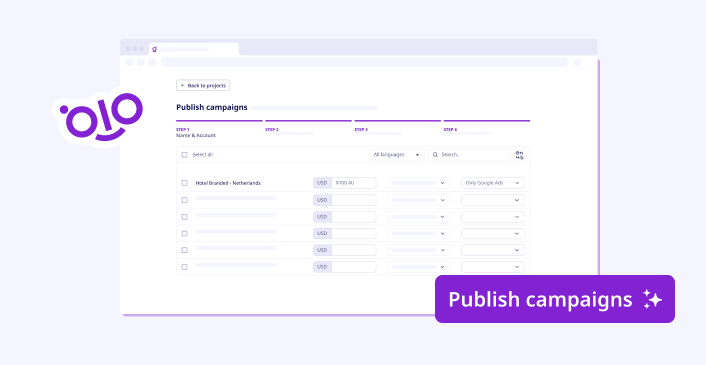Click the back arrow in Back to projects

tap(182, 86)
